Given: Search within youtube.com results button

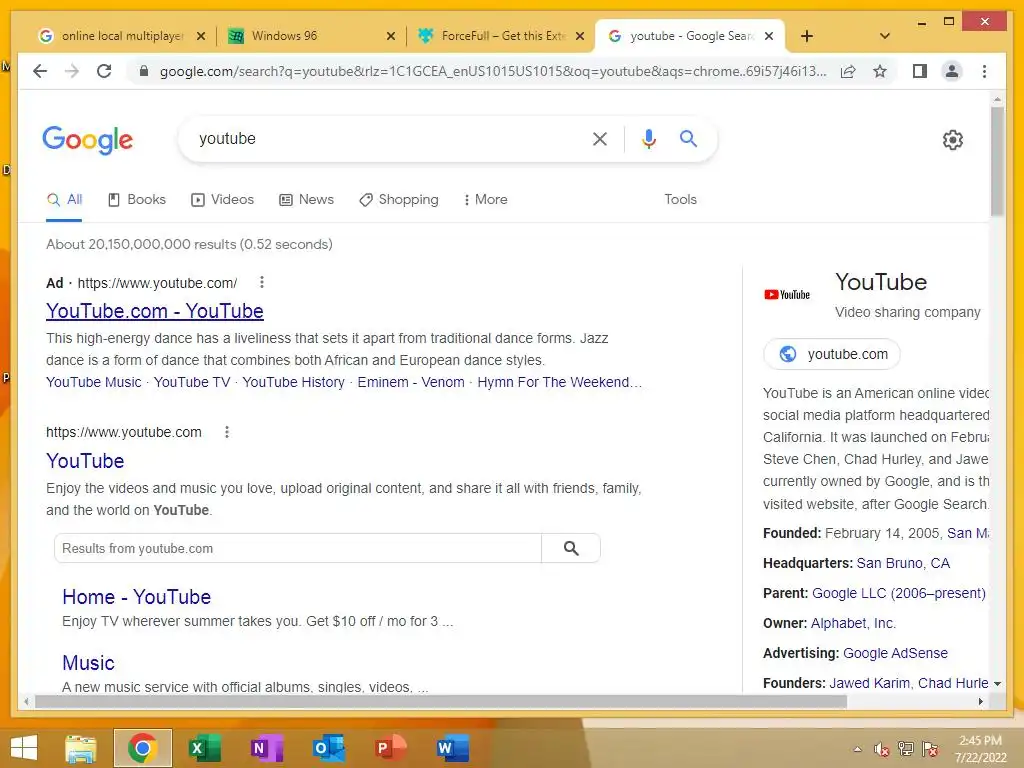Looking at the screenshot, I should coord(571,549).
